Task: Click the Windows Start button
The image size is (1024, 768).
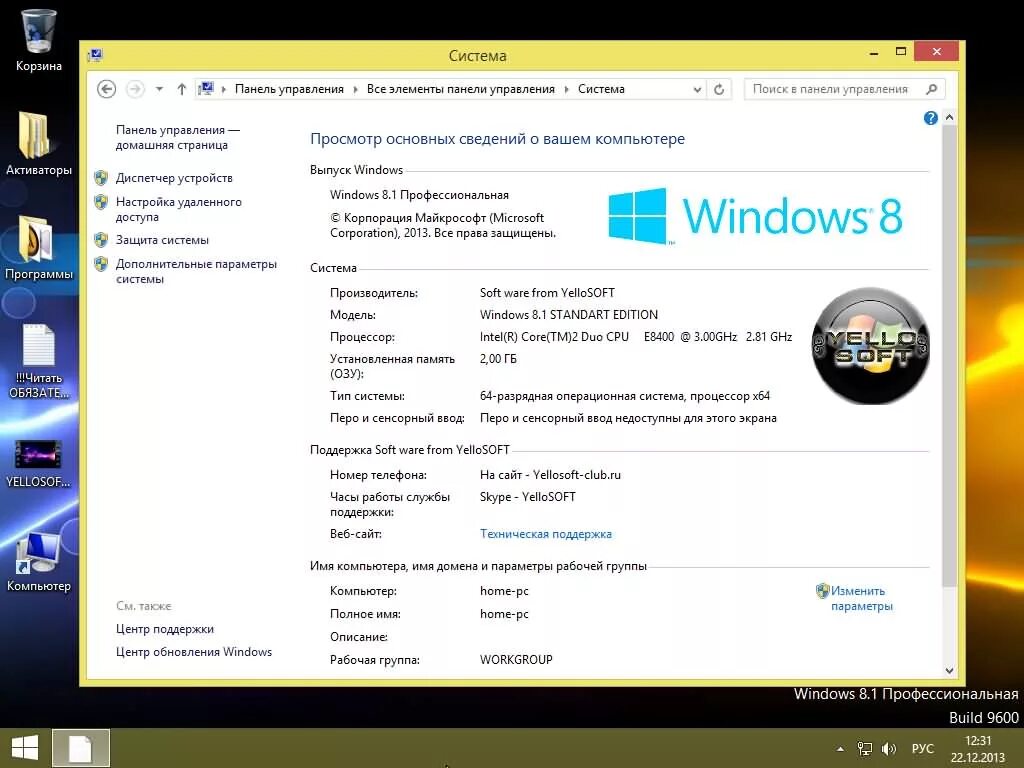Action: click(25, 748)
